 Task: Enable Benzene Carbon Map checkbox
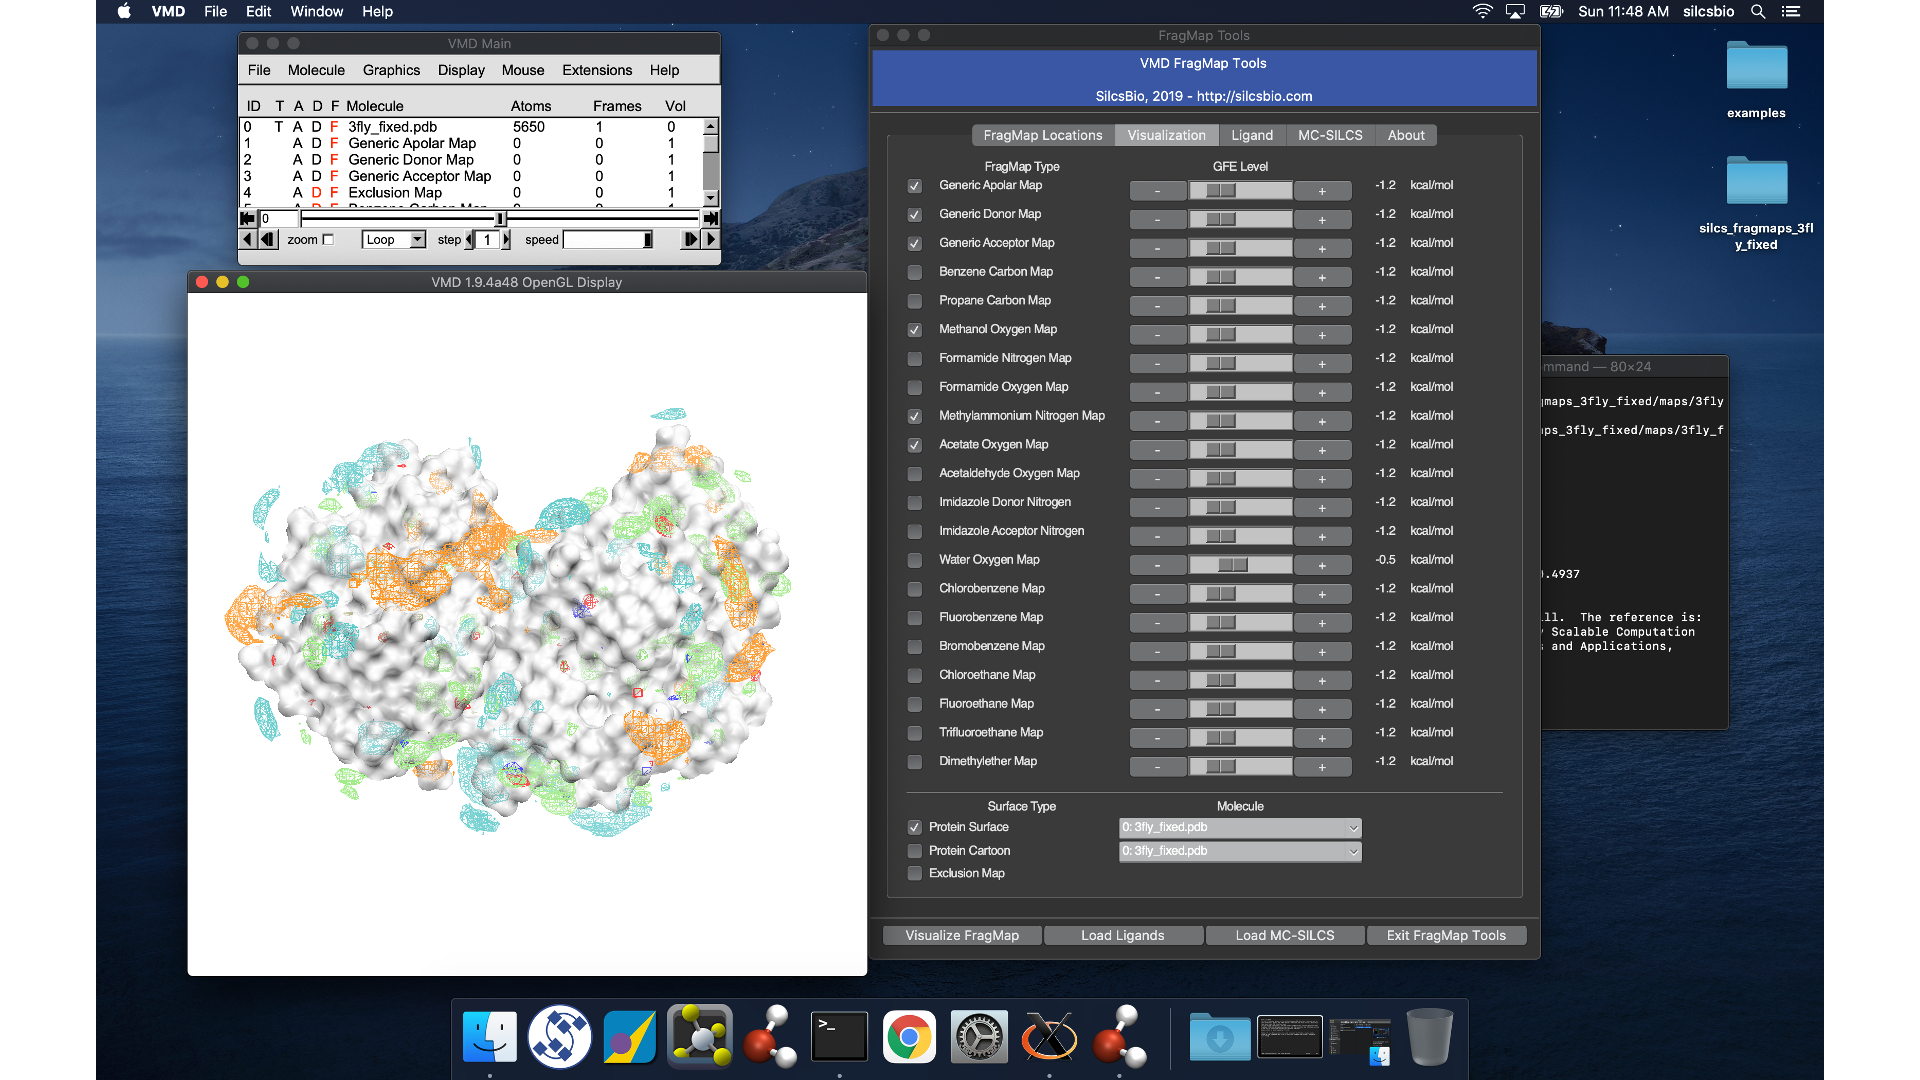(914, 270)
